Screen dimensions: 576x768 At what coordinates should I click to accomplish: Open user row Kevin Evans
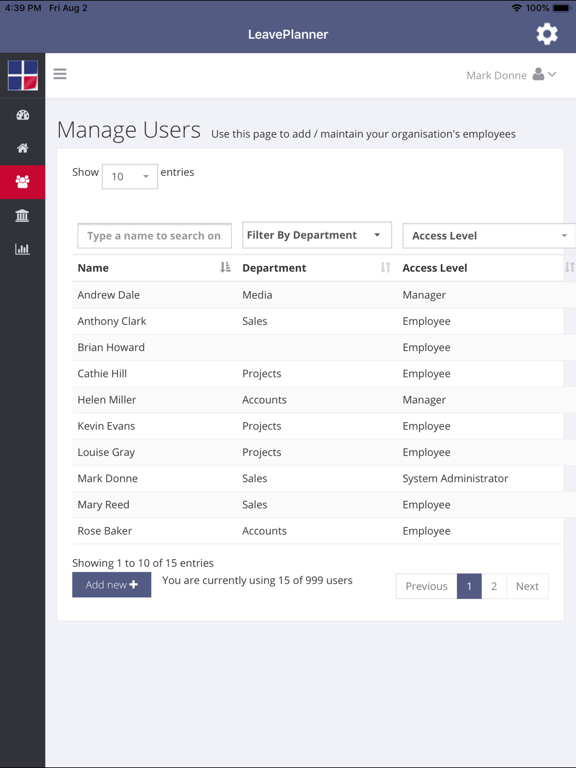324,426
